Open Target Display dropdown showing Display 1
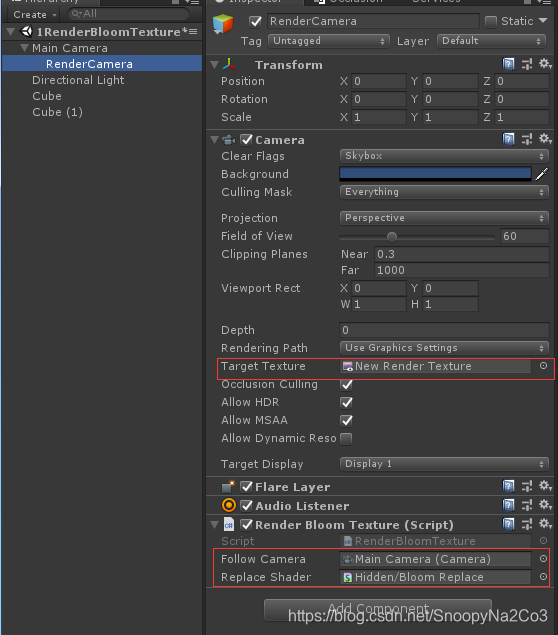 coord(444,464)
